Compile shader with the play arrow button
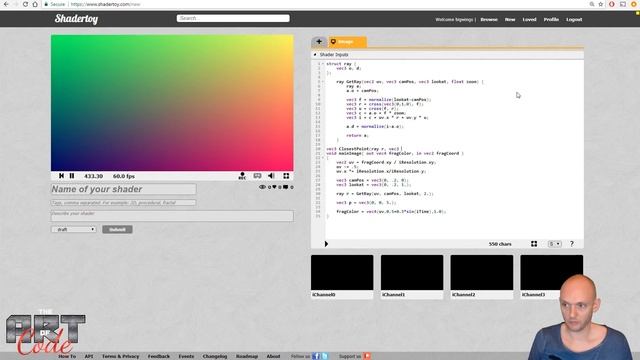640x360 pixels. pyautogui.click(x=326, y=244)
